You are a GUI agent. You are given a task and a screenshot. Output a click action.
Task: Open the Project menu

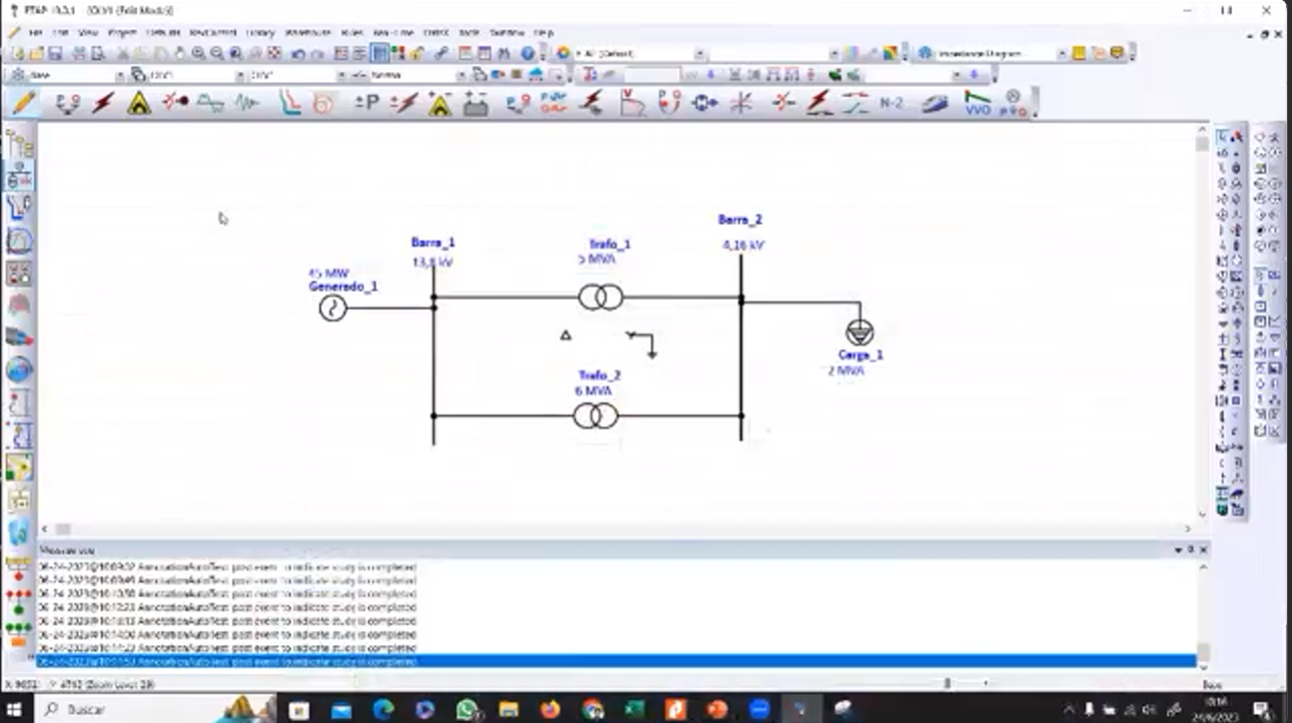click(122, 32)
